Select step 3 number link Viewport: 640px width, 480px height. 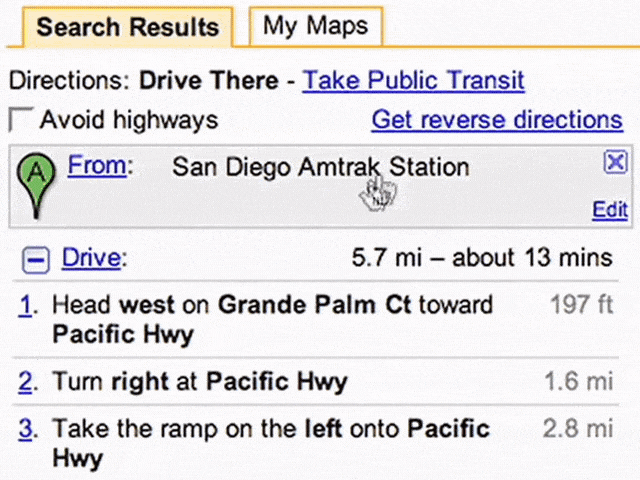[x=25, y=429]
